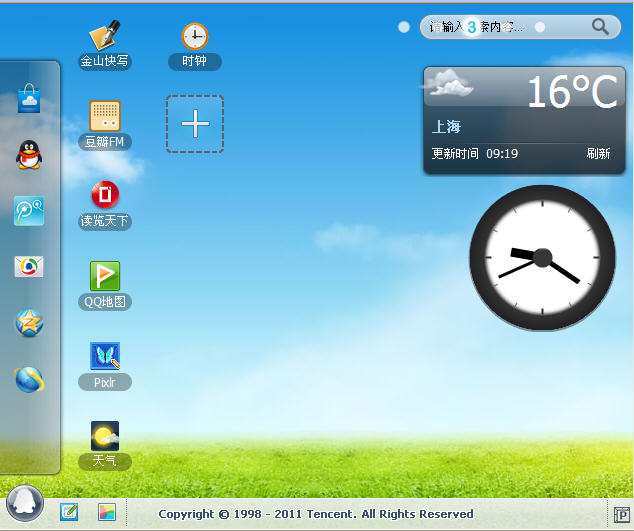This screenshot has height=531, width=634.
Task: Open the 金山快写 desktop app
Action: click(105, 37)
